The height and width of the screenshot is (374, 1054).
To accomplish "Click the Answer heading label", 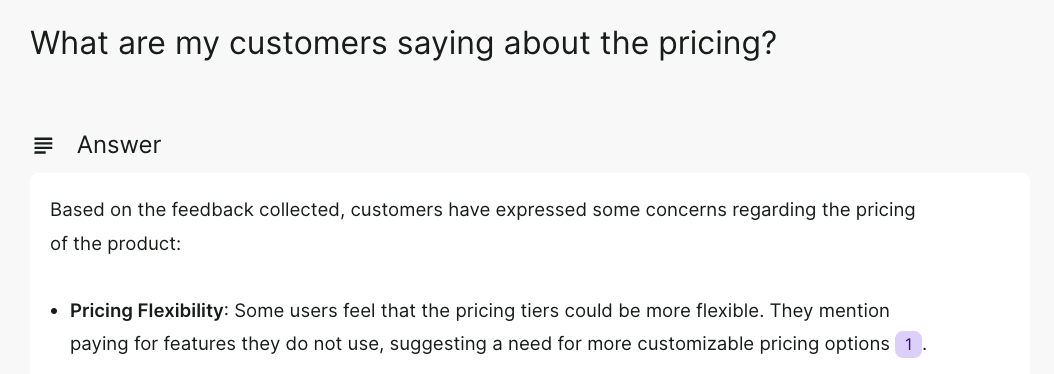I will pyautogui.click(x=119, y=145).
